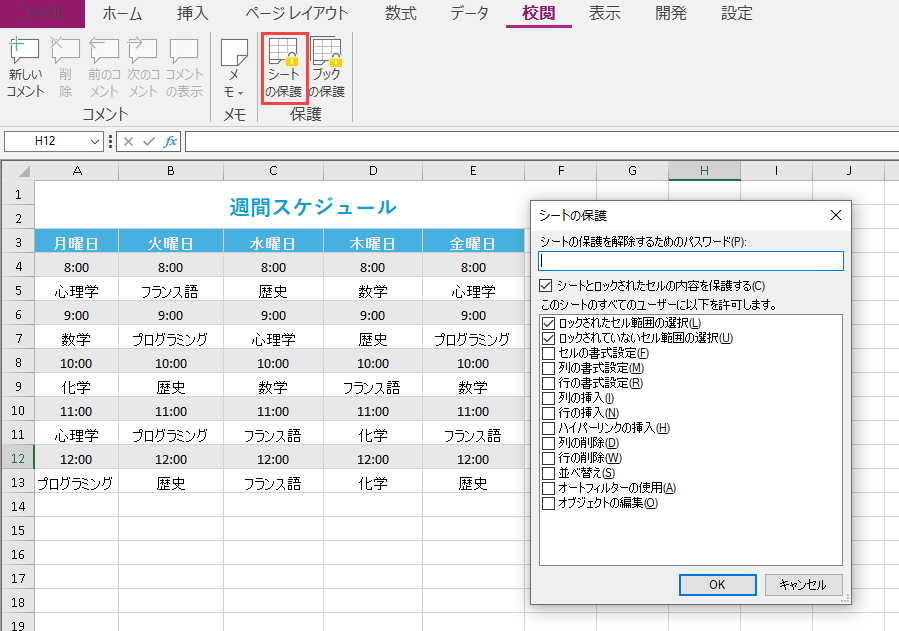Screen dimensions: 899x631
Task: Click the キャンセル button
Action: tap(803, 585)
